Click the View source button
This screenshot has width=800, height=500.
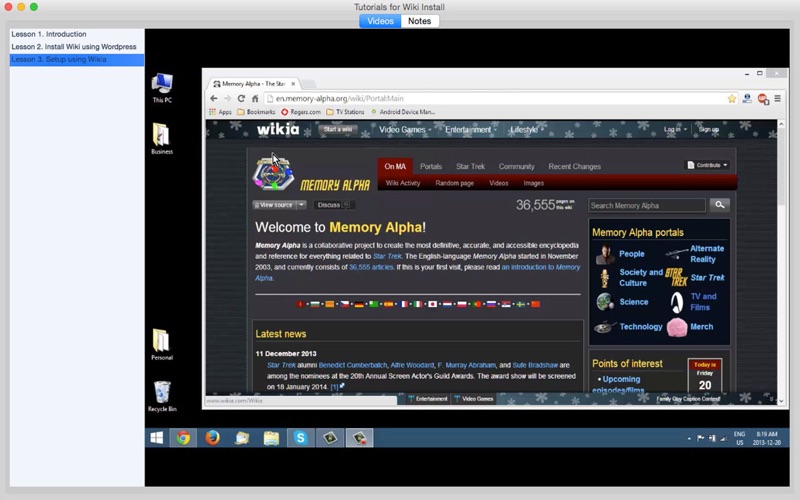coord(274,205)
